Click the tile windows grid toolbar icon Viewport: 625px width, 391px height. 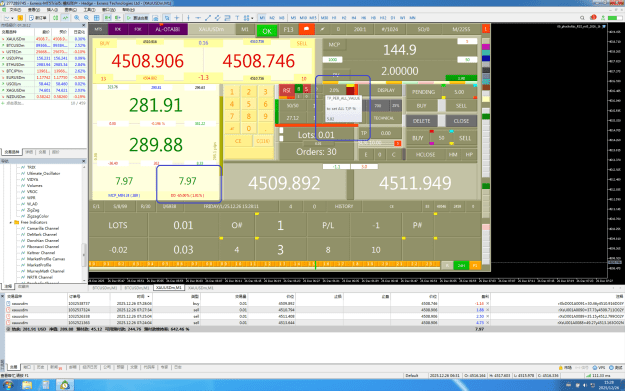tap(96, 18)
